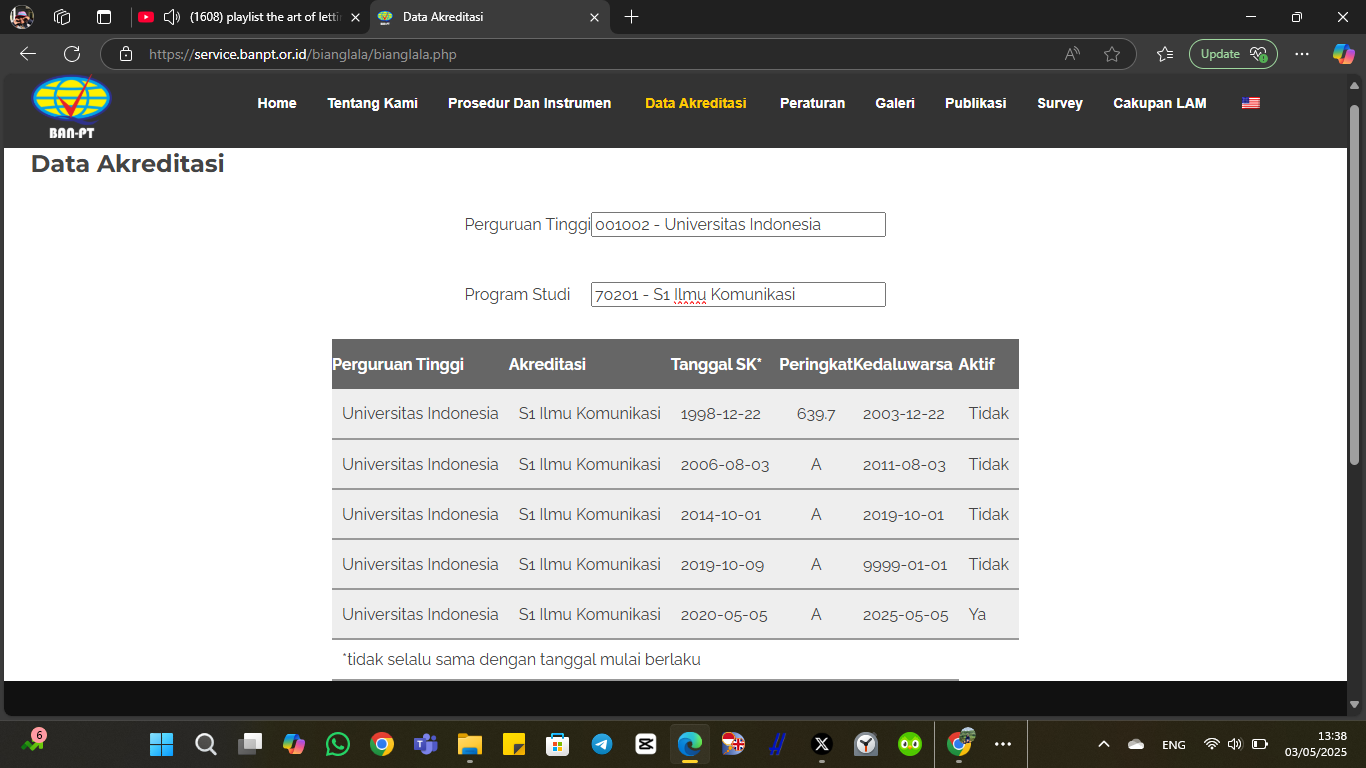Click the Program Studi input field
The width and height of the screenshot is (1366, 768).
(x=738, y=294)
